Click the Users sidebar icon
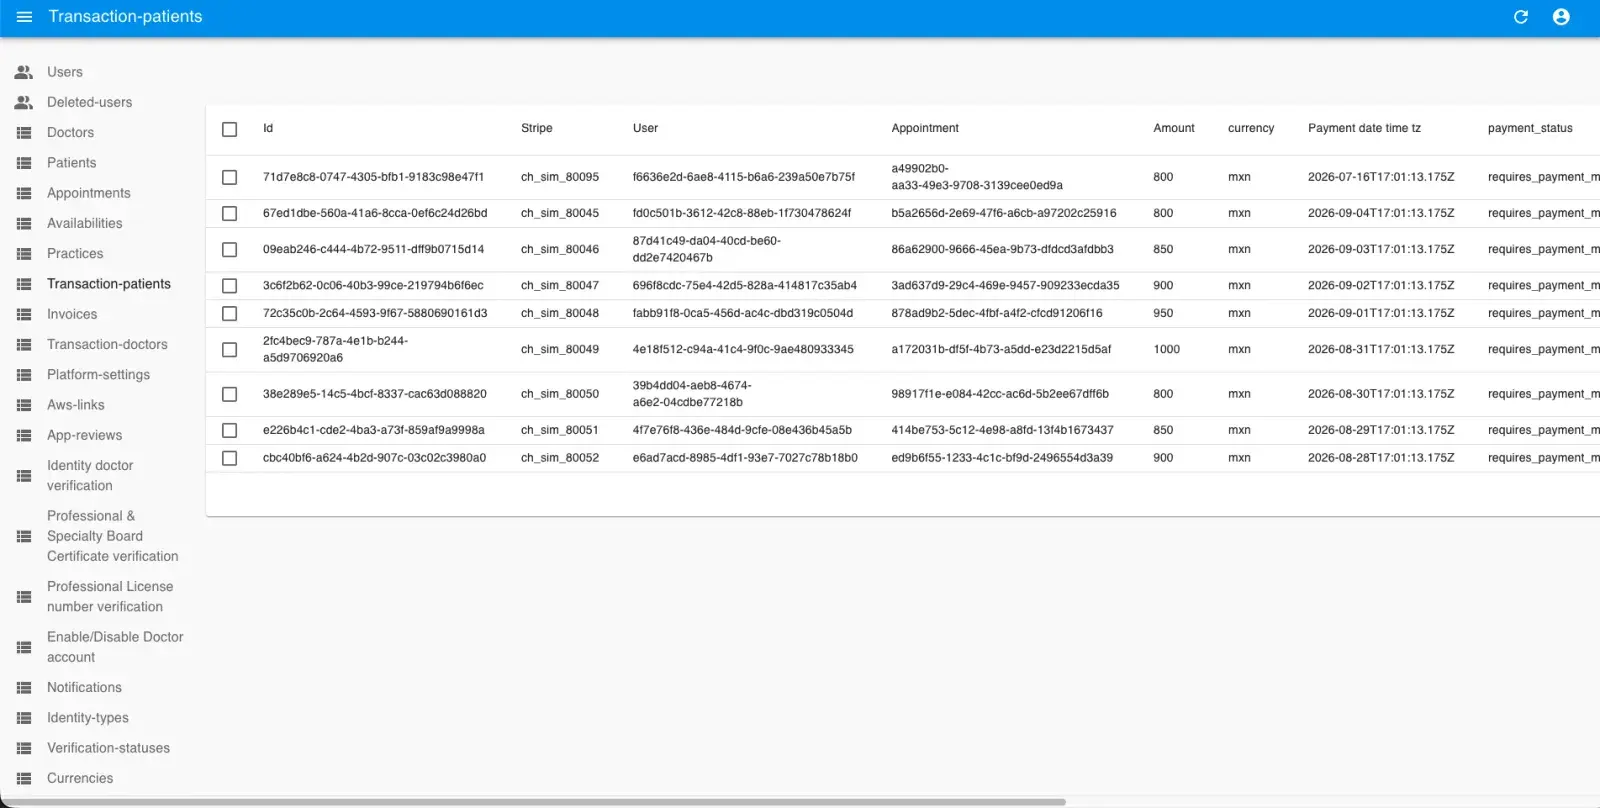Screen dimensions: 1600x808 click(24, 72)
